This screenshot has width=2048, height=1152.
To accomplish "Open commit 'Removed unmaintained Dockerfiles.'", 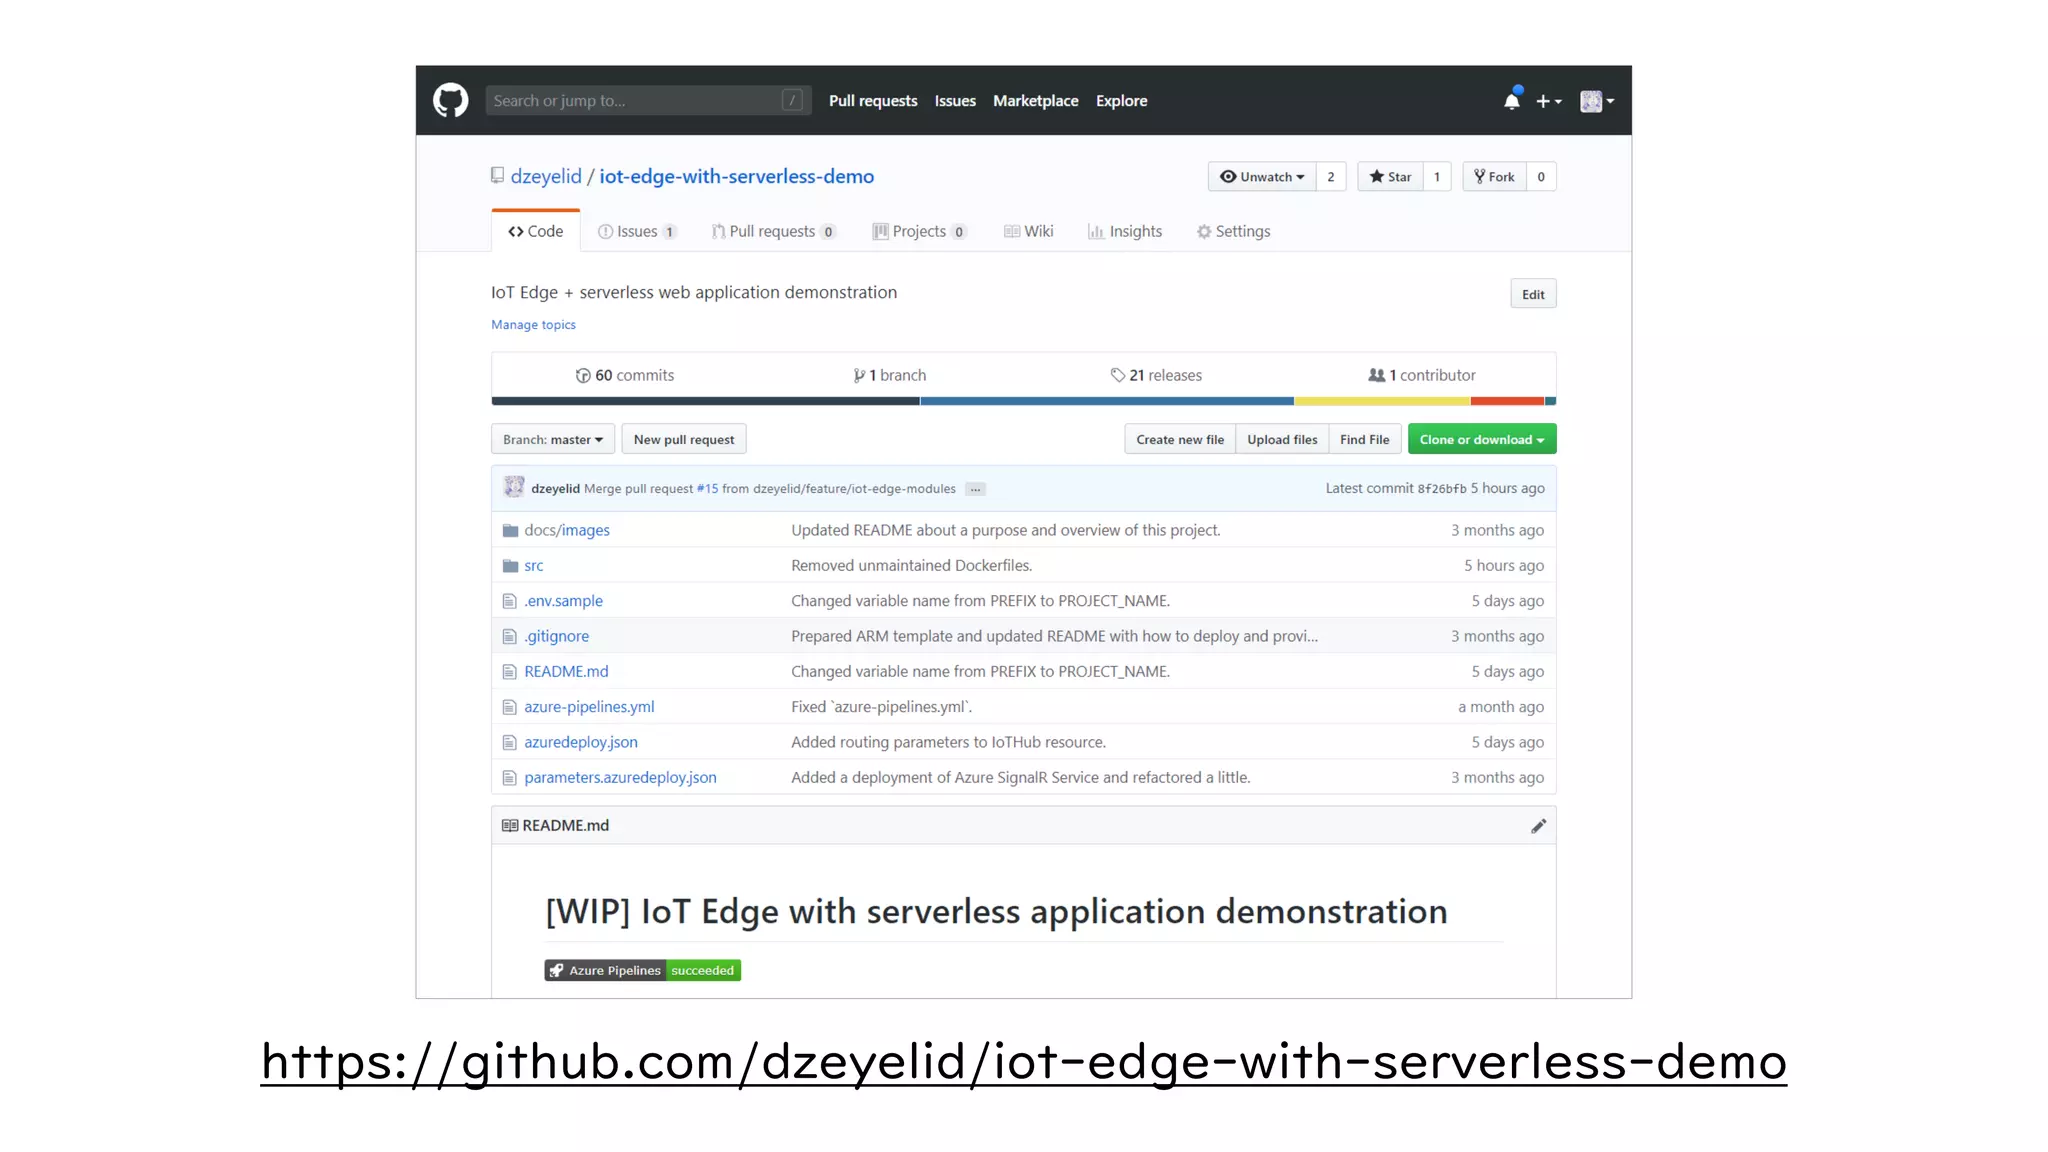I will [911, 566].
